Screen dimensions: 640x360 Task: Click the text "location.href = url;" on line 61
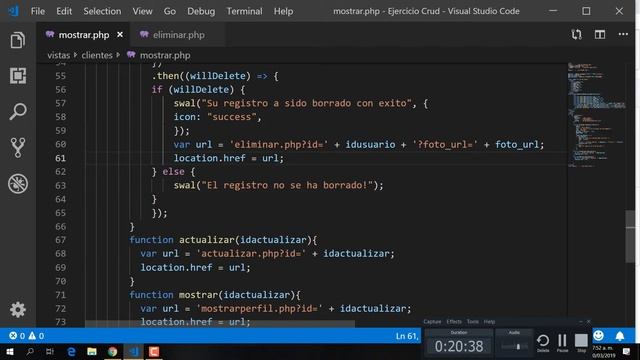pos(229,158)
